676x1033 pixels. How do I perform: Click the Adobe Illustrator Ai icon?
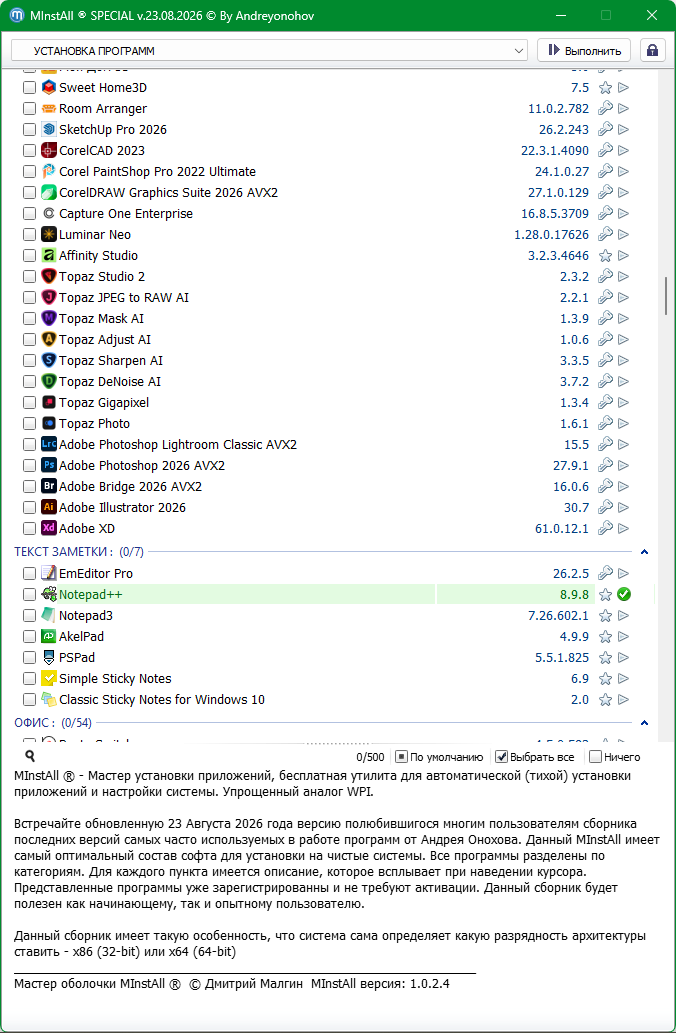pos(49,508)
